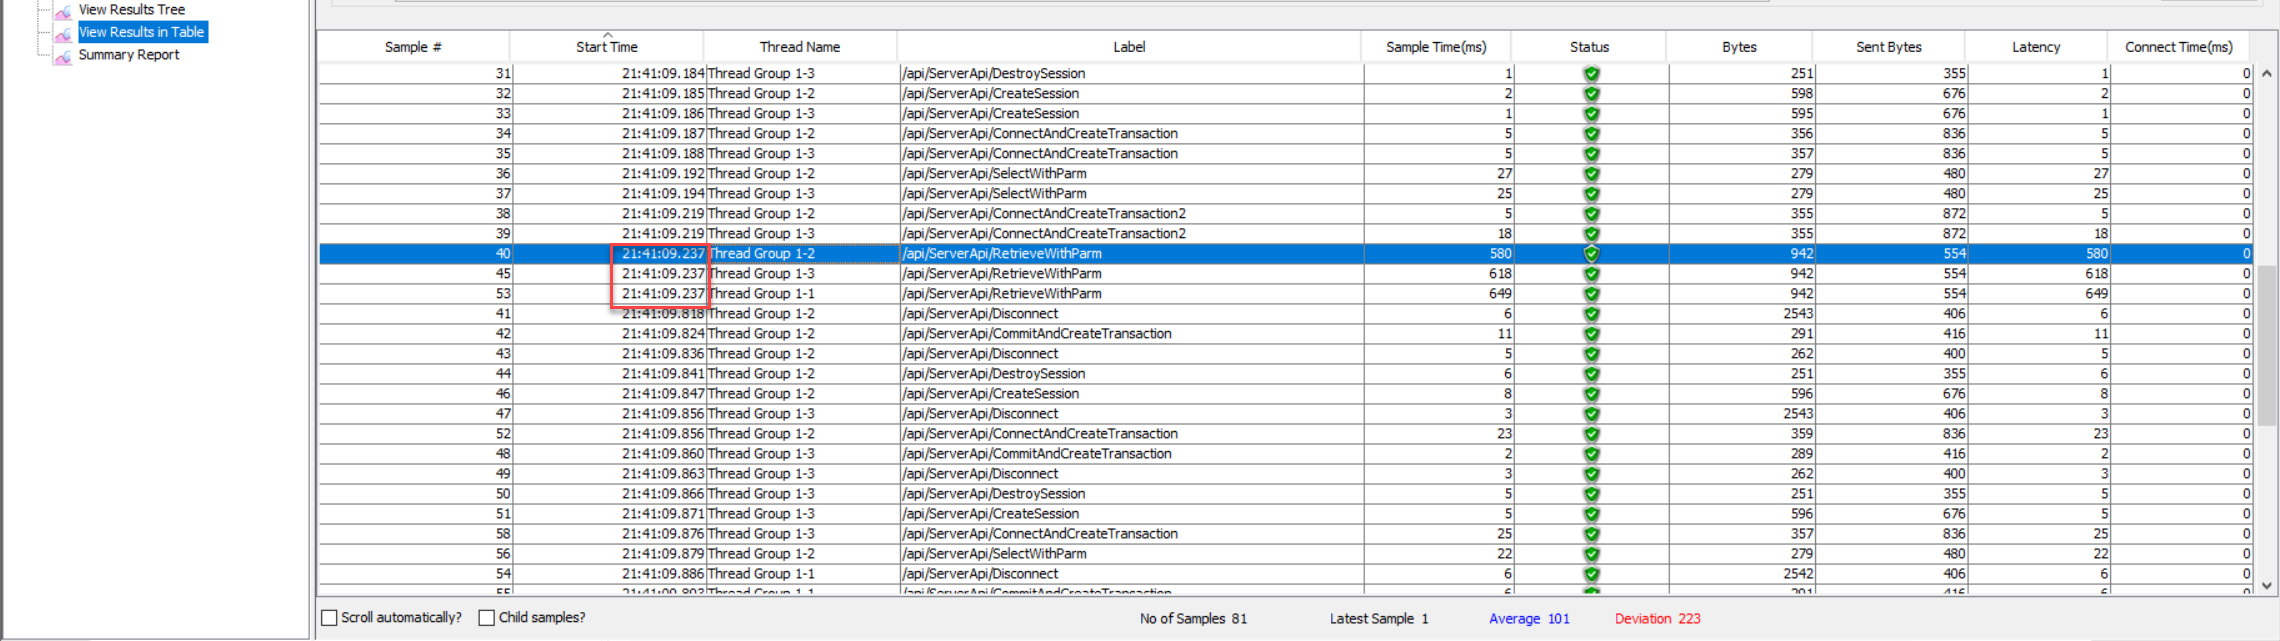Click the View Results Tree icon

point(63,11)
